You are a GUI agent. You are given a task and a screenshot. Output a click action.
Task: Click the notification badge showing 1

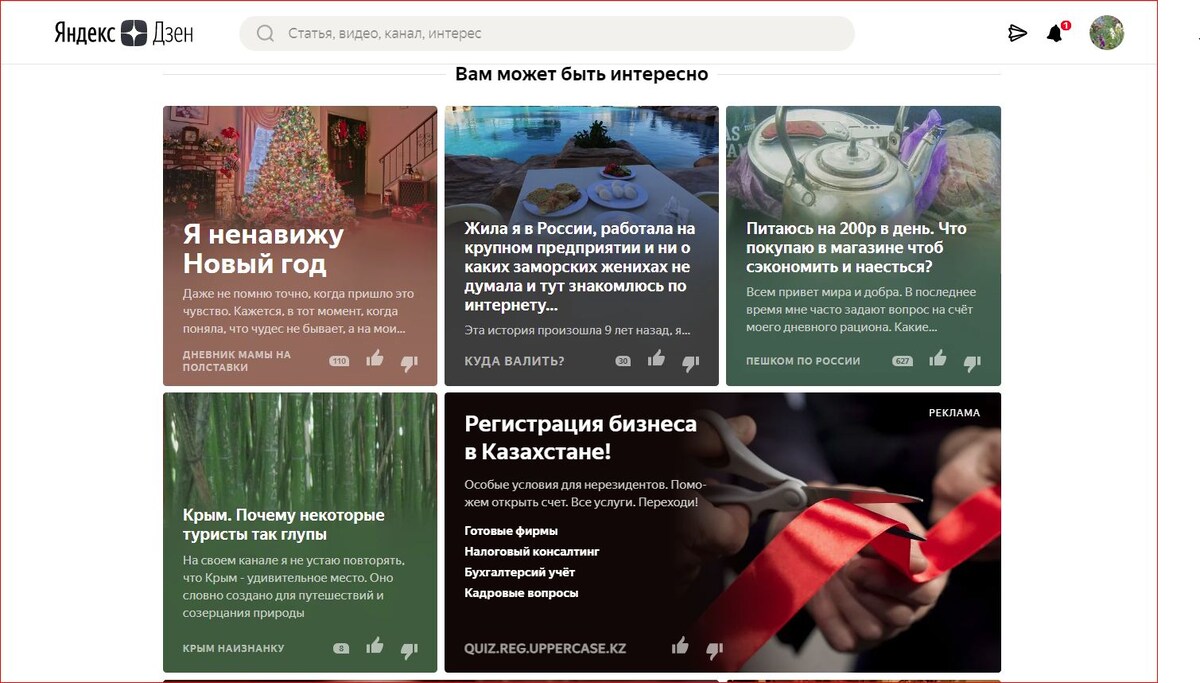1063,24
